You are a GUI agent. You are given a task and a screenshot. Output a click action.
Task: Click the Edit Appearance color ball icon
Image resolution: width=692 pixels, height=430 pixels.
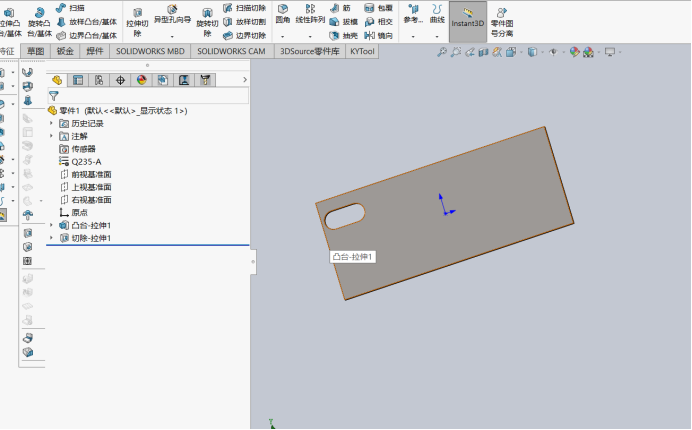pyautogui.click(x=574, y=52)
